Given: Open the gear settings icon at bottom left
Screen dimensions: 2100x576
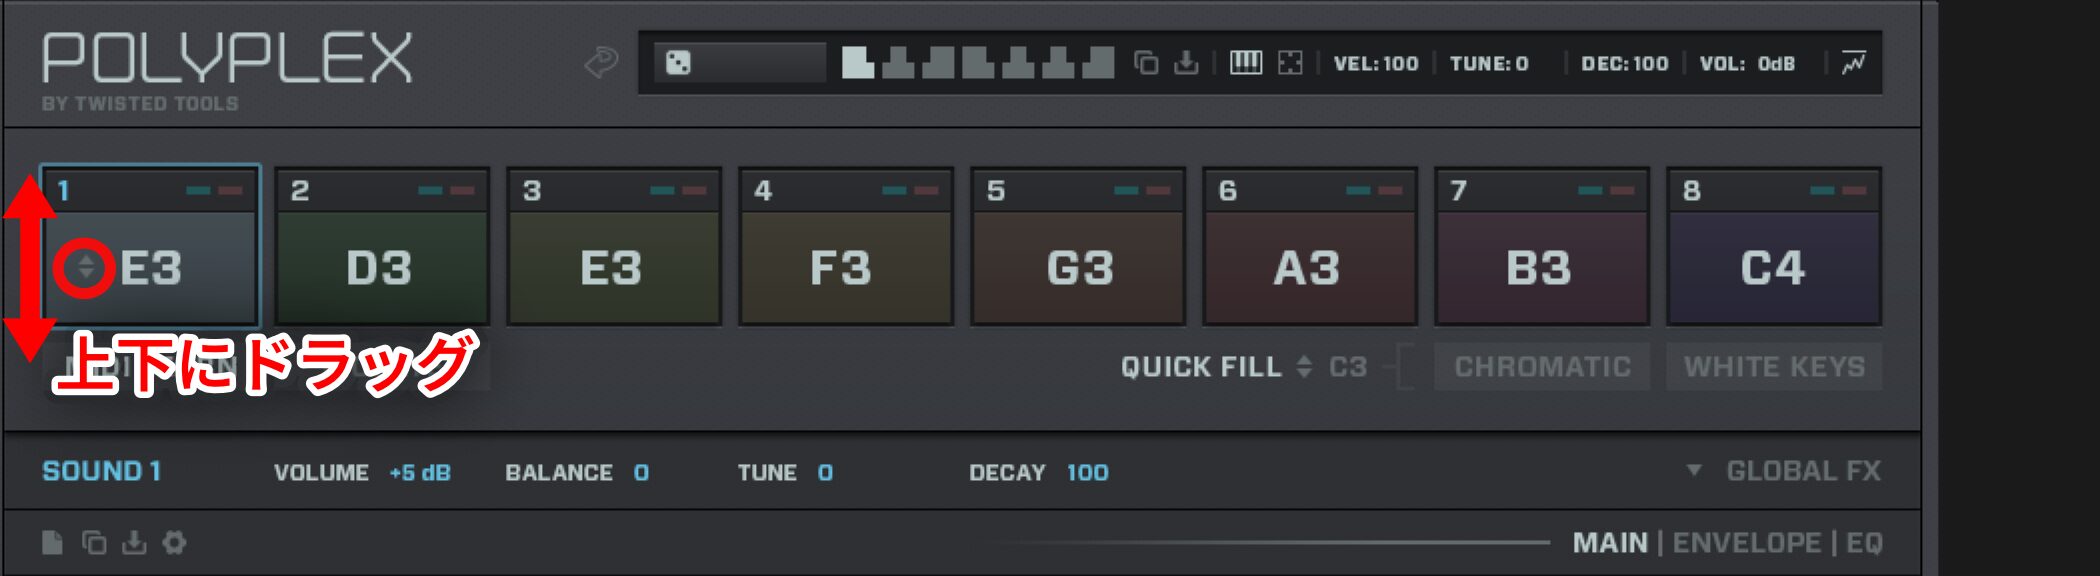Looking at the screenshot, I should (175, 542).
